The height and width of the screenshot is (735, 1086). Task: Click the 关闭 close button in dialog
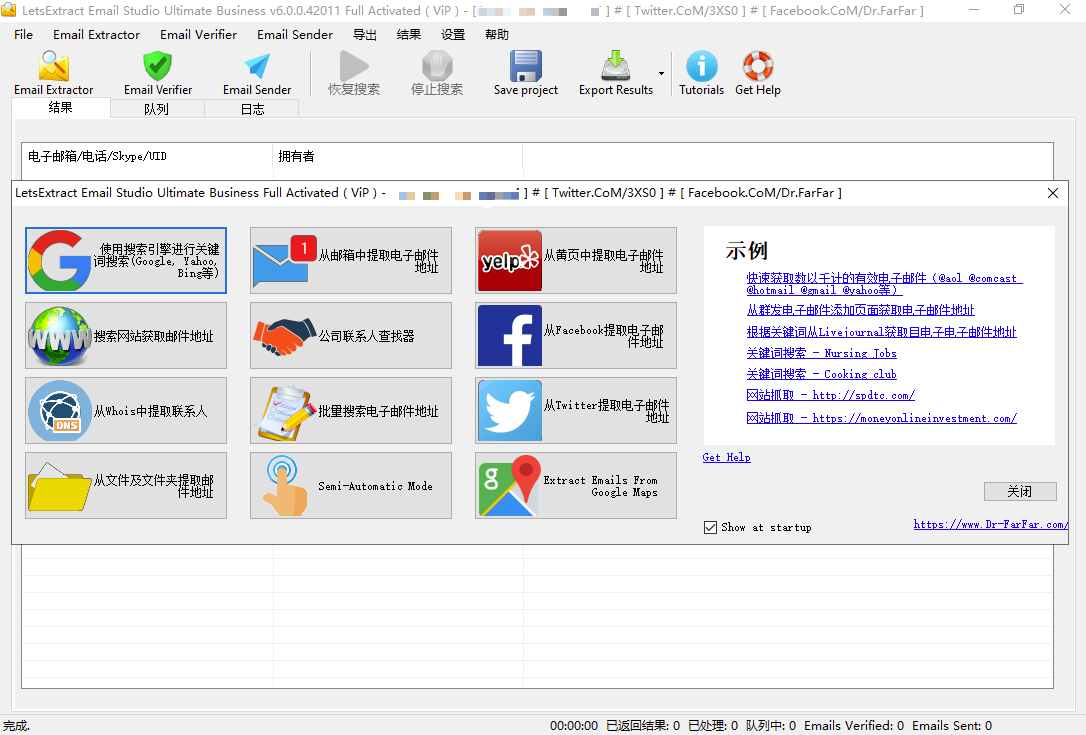point(1020,491)
